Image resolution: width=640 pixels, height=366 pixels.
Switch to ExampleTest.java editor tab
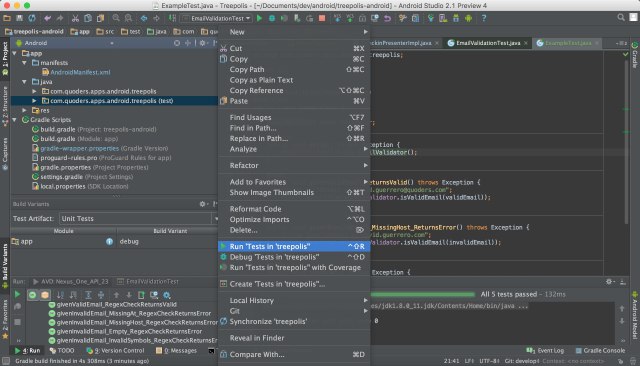(568, 43)
